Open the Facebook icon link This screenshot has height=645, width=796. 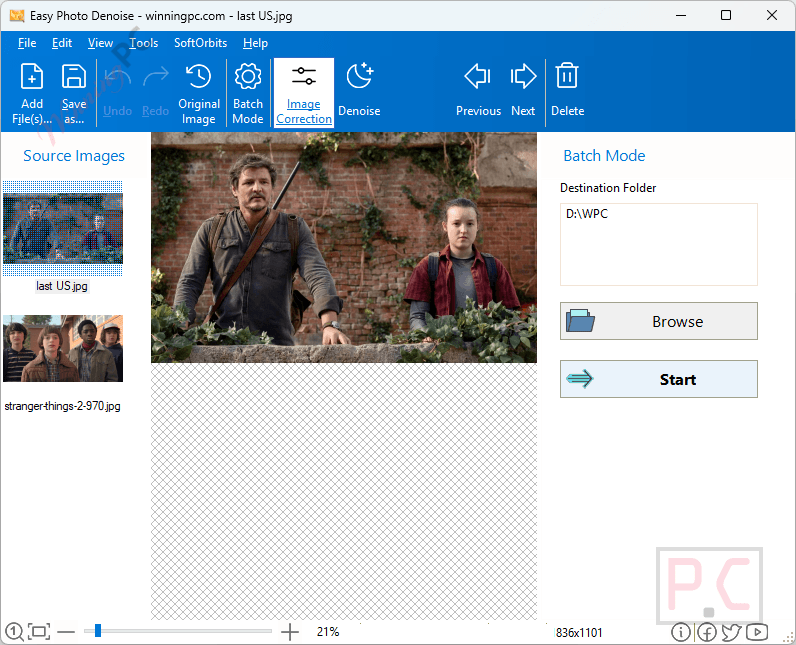[707, 632]
